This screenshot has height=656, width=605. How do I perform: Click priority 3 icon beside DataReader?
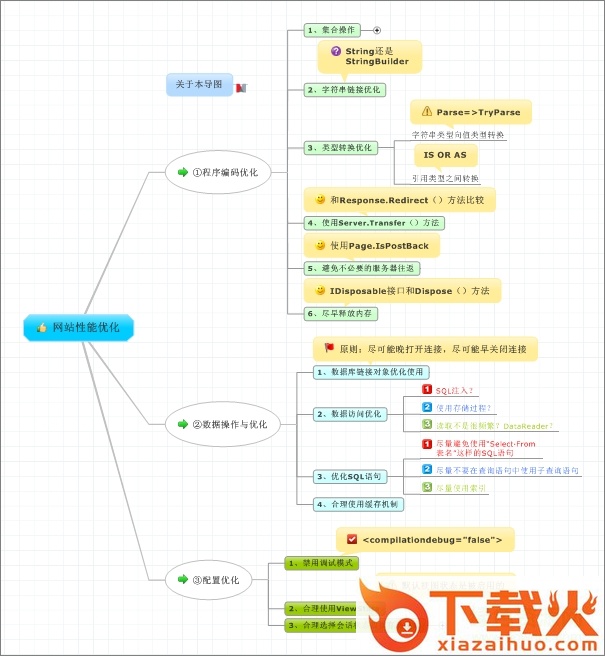[x=427, y=424]
